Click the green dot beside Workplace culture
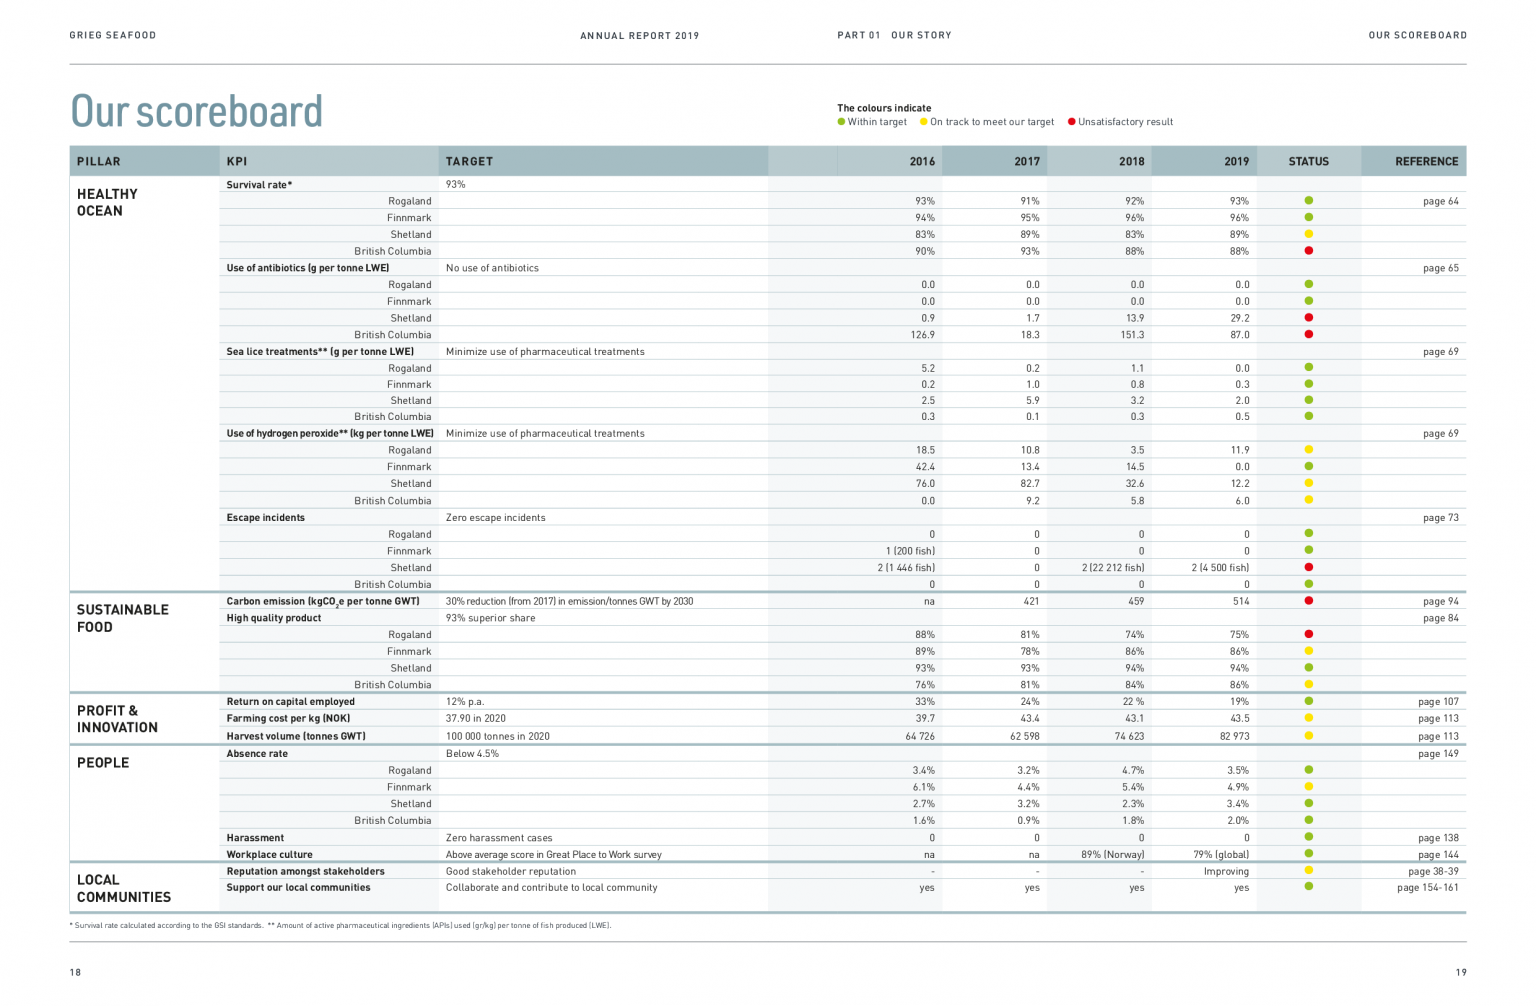The height and width of the screenshot is (1006, 1536). click(1310, 854)
